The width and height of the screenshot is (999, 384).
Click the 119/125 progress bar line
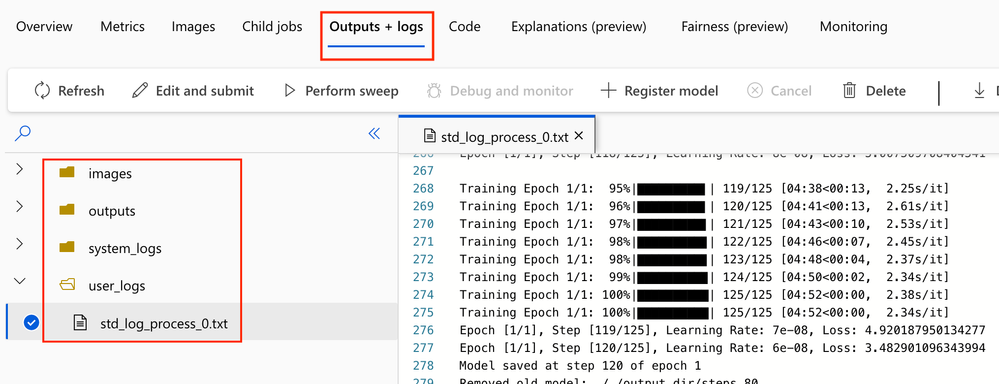click(704, 188)
